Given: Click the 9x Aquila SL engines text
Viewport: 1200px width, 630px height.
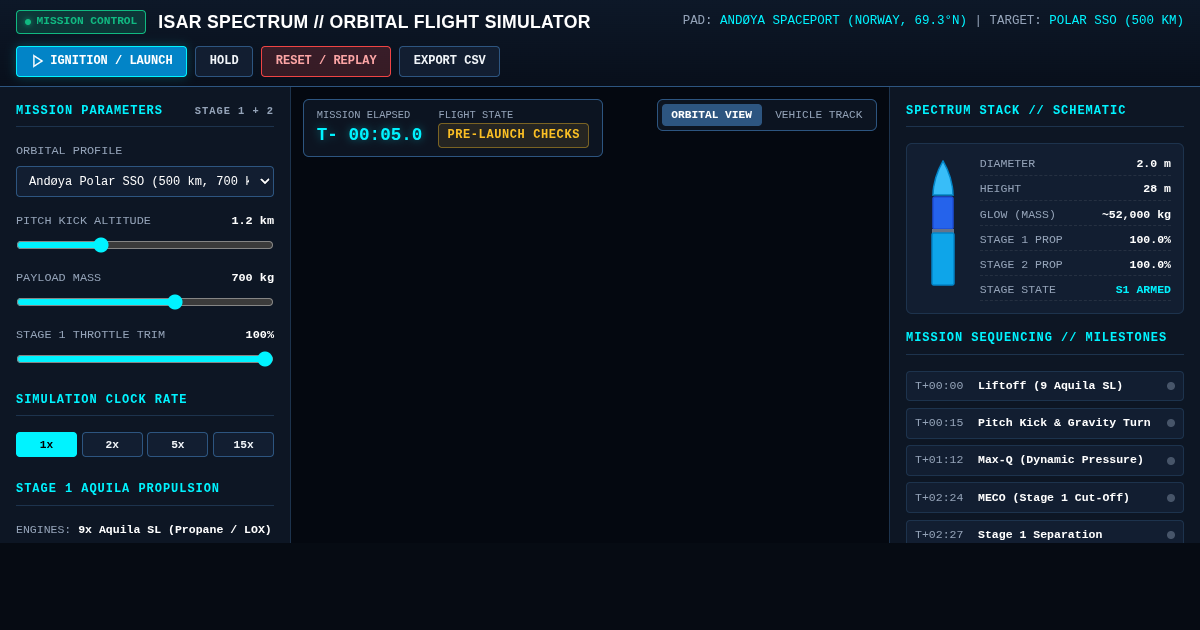Looking at the screenshot, I should click(x=175, y=530).
